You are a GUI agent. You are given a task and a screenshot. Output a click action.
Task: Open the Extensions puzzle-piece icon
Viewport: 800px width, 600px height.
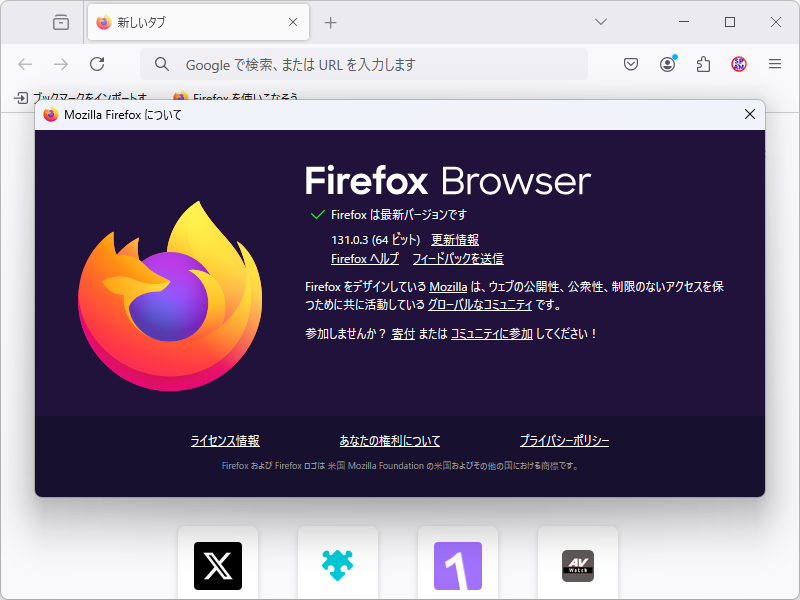click(703, 63)
